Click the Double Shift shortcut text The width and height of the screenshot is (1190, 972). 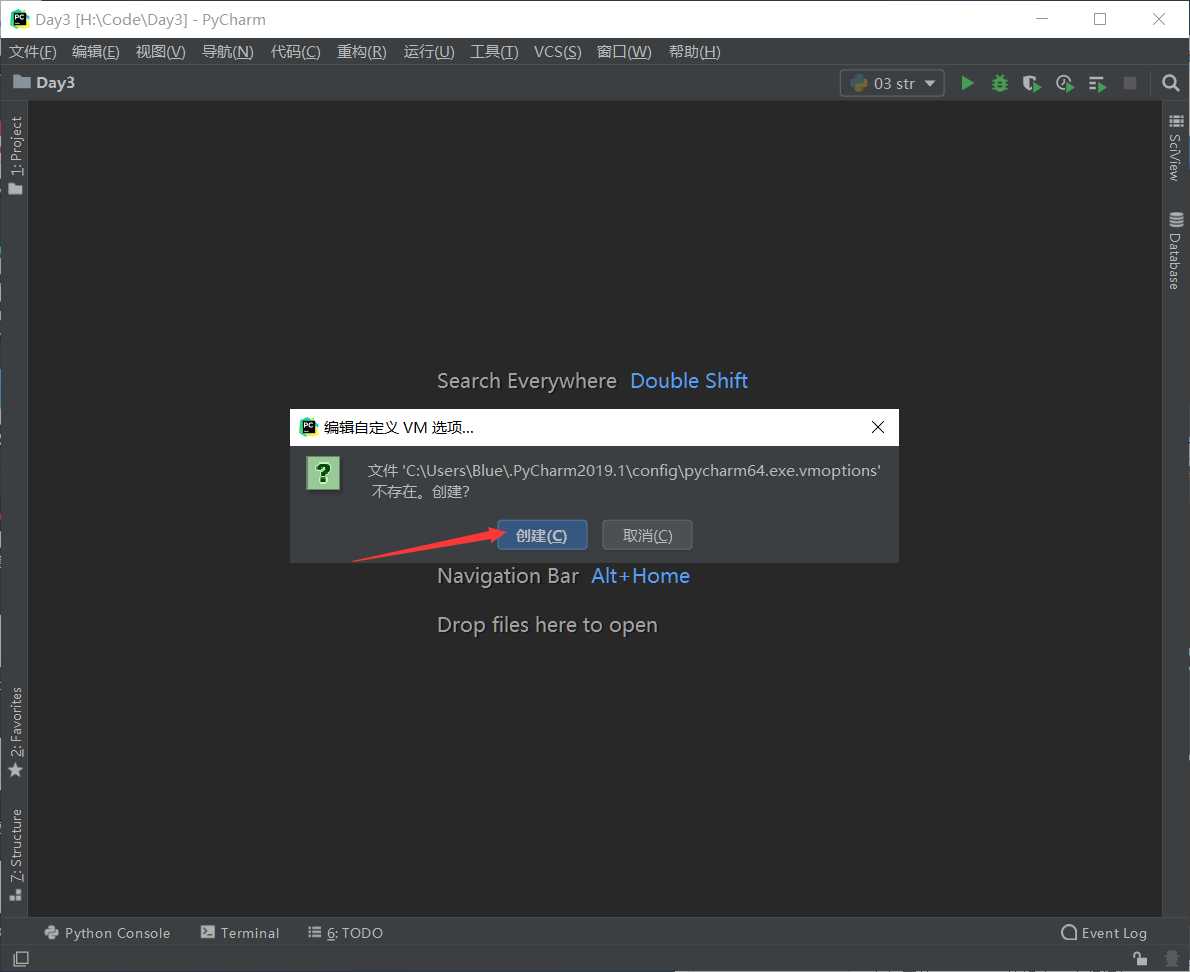click(x=689, y=381)
